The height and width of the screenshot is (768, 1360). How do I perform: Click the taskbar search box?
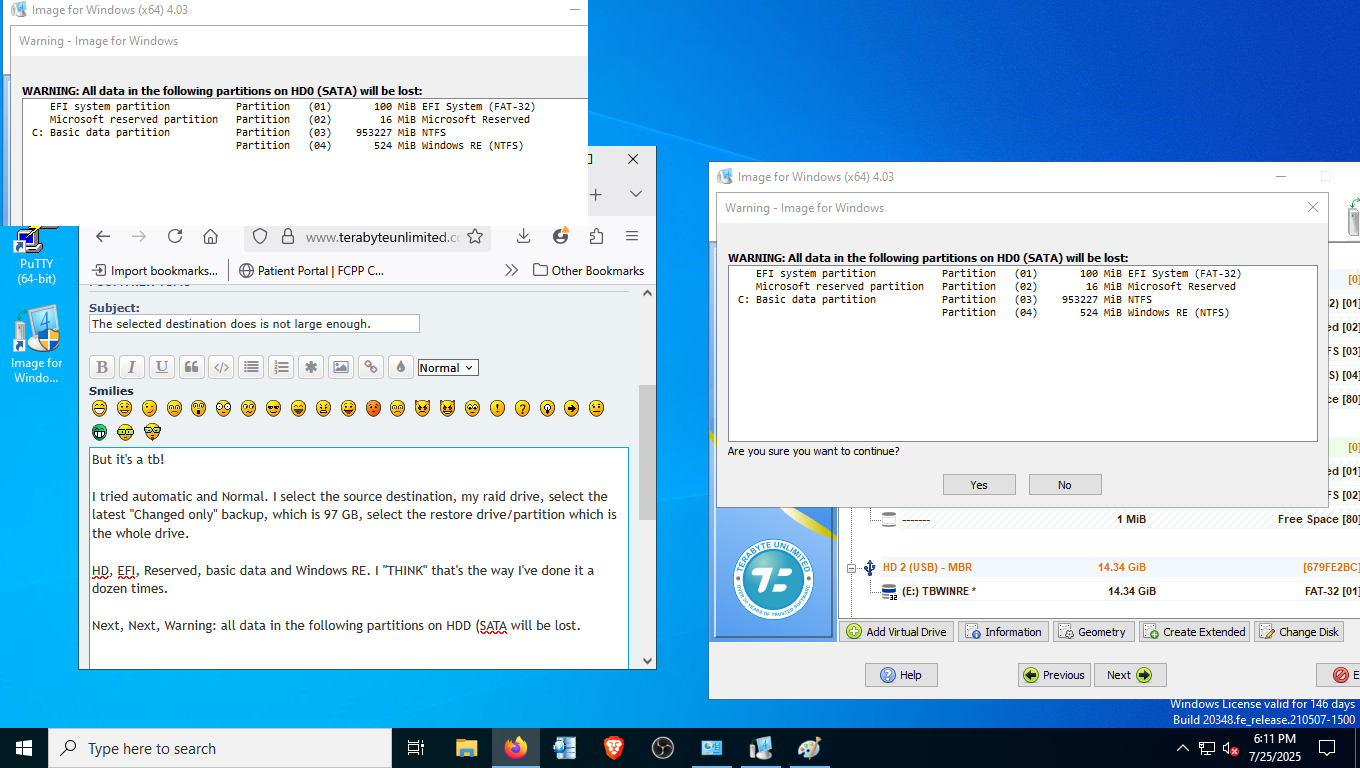pyautogui.click(x=220, y=748)
